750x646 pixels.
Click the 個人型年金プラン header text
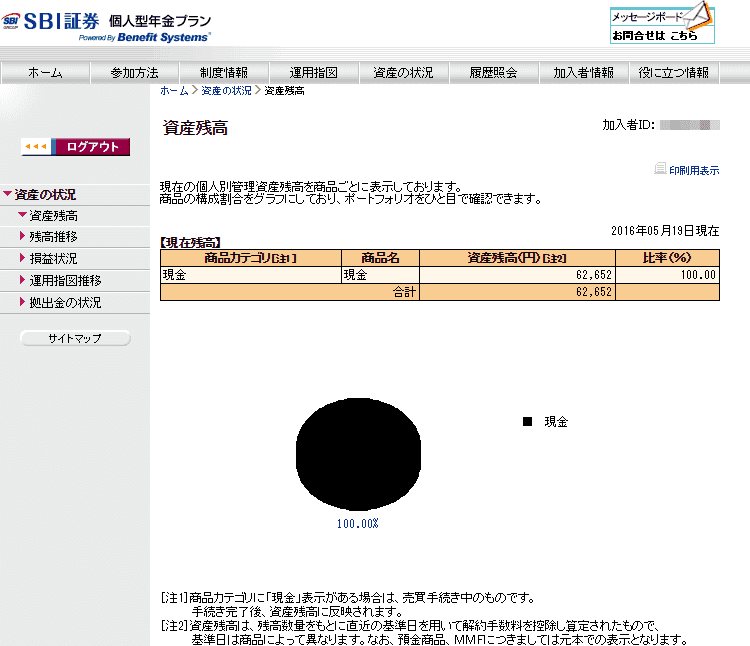point(160,21)
